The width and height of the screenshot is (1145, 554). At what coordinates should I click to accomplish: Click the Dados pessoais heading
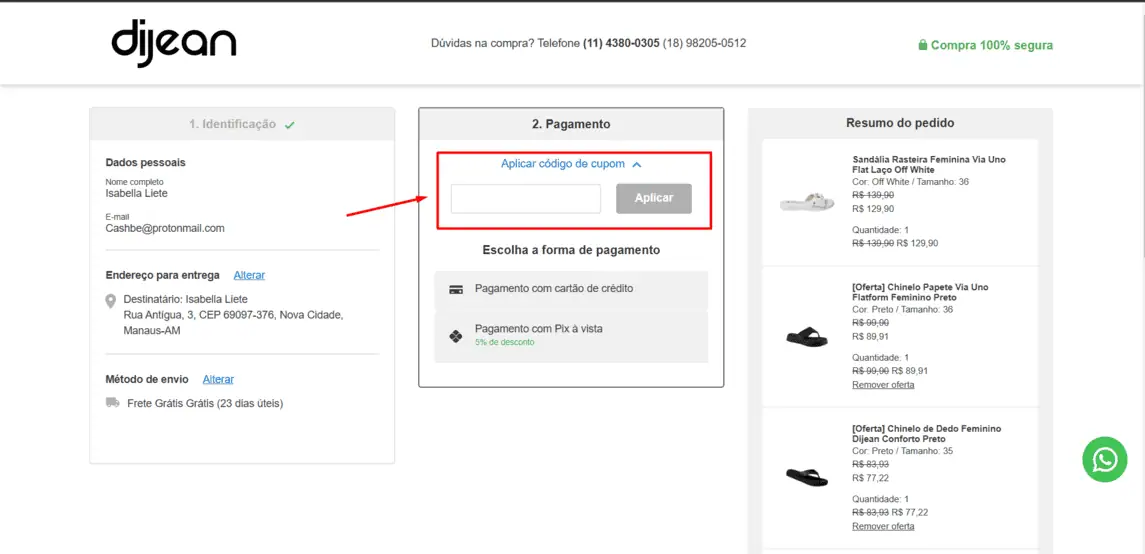tap(145, 163)
